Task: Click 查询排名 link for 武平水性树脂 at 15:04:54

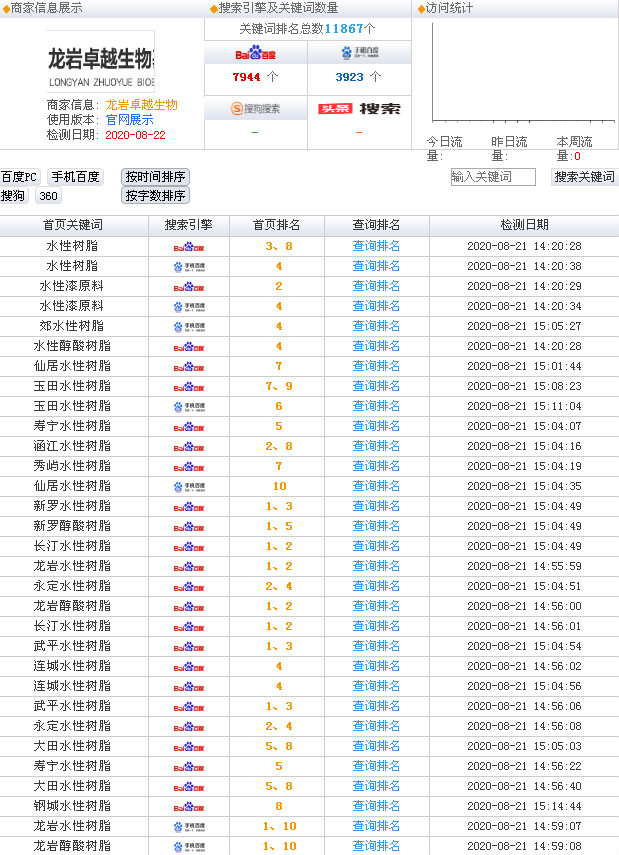Action: click(376, 646)
